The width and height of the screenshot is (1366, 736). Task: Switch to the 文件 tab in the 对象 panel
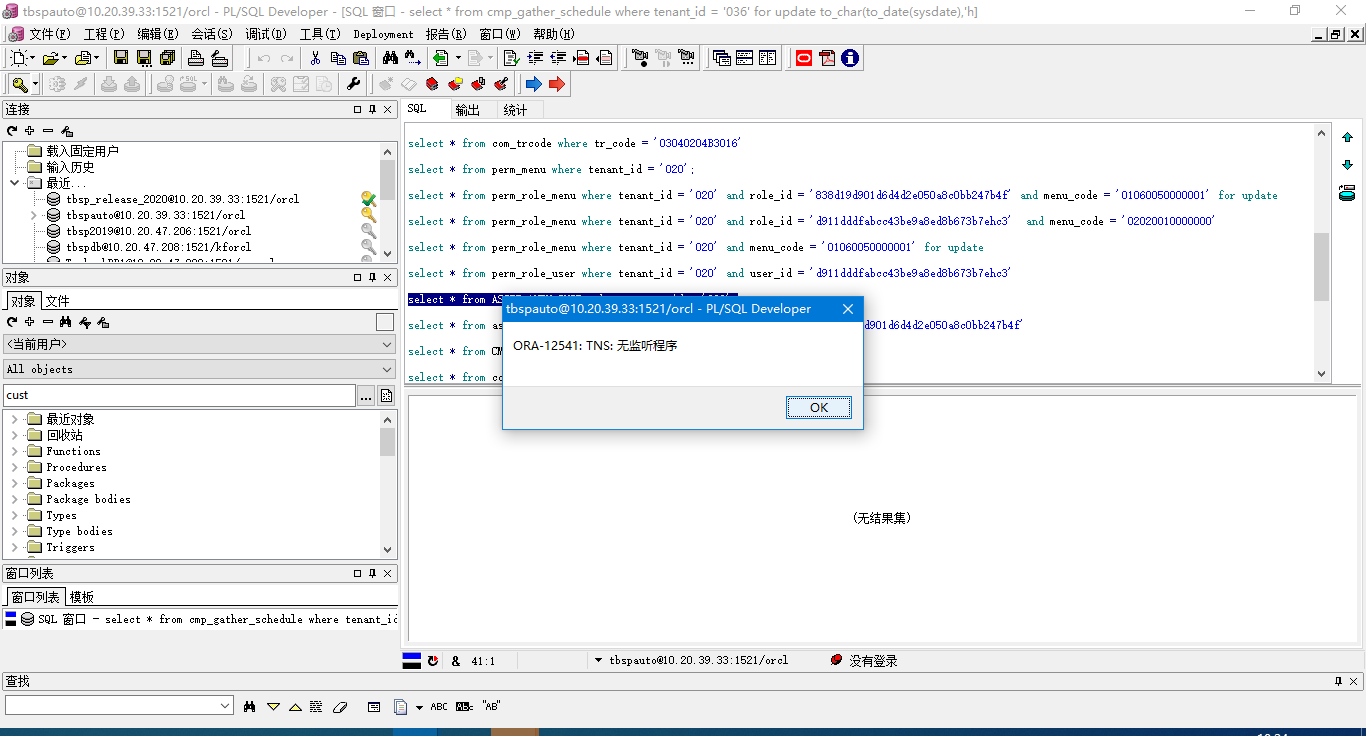pyautogui.click(x=57, y=301)
